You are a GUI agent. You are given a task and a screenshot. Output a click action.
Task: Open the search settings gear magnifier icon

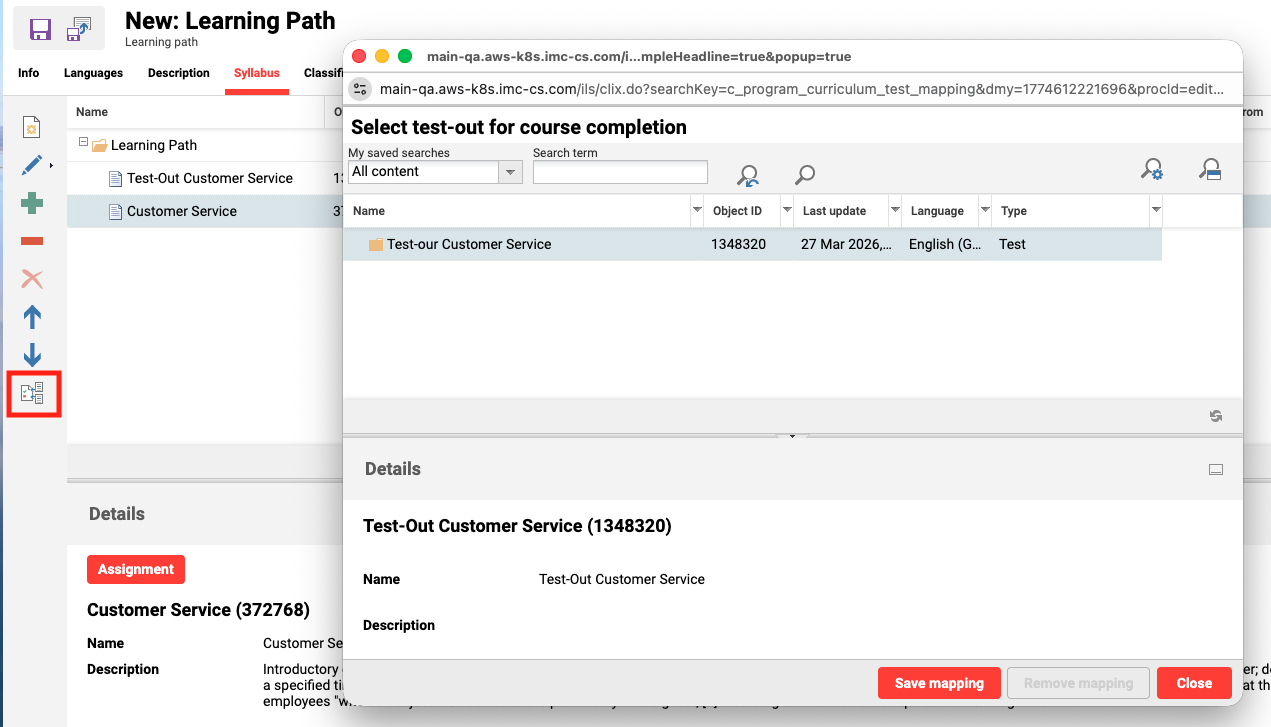click(x=1152, y=170)
